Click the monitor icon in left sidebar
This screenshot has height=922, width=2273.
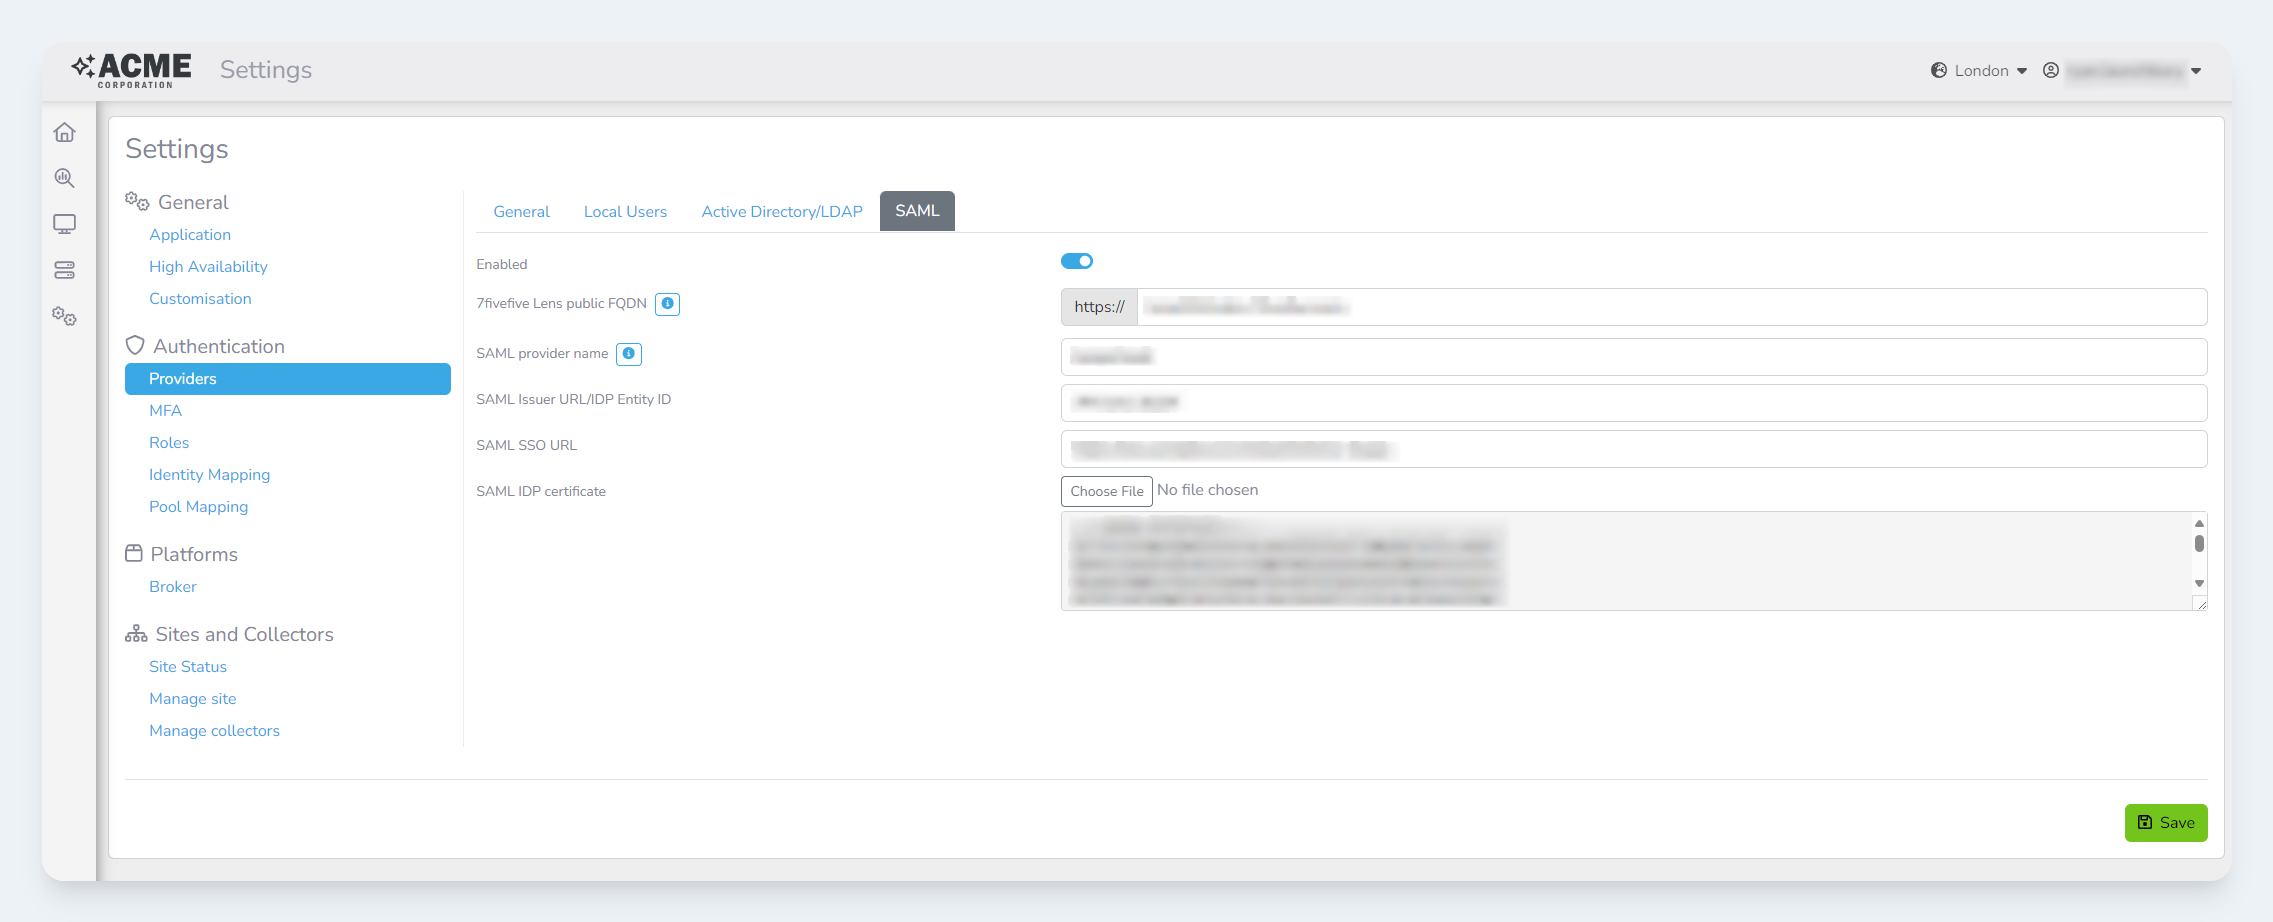[65, 224]
